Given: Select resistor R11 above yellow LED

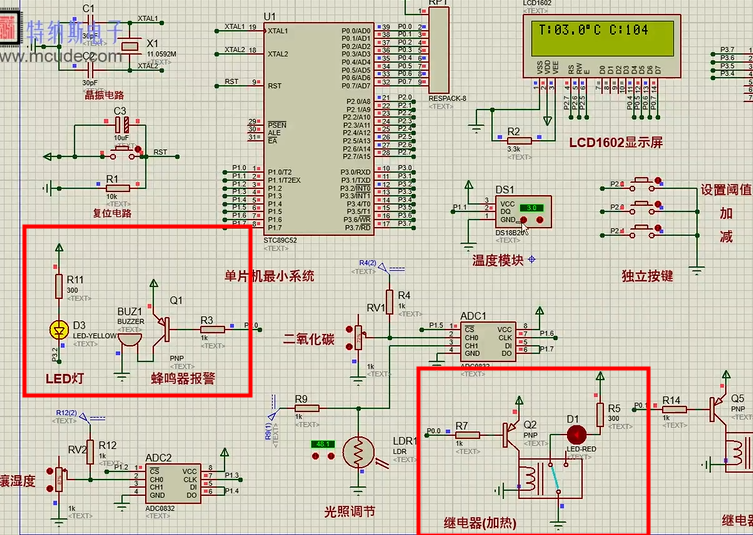Looking at the screenshot, I should (59, 286).
